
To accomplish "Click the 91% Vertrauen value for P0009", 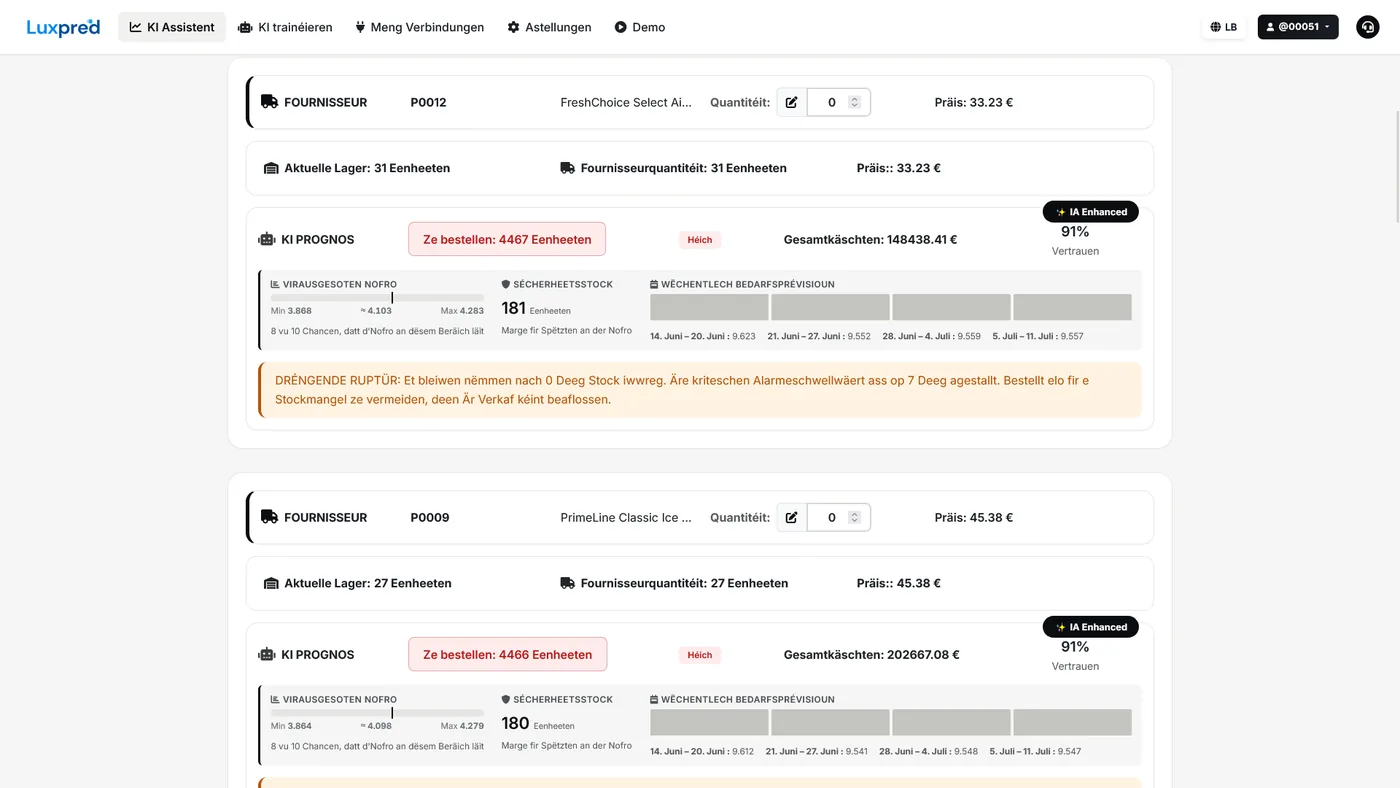I will 1075,647.
